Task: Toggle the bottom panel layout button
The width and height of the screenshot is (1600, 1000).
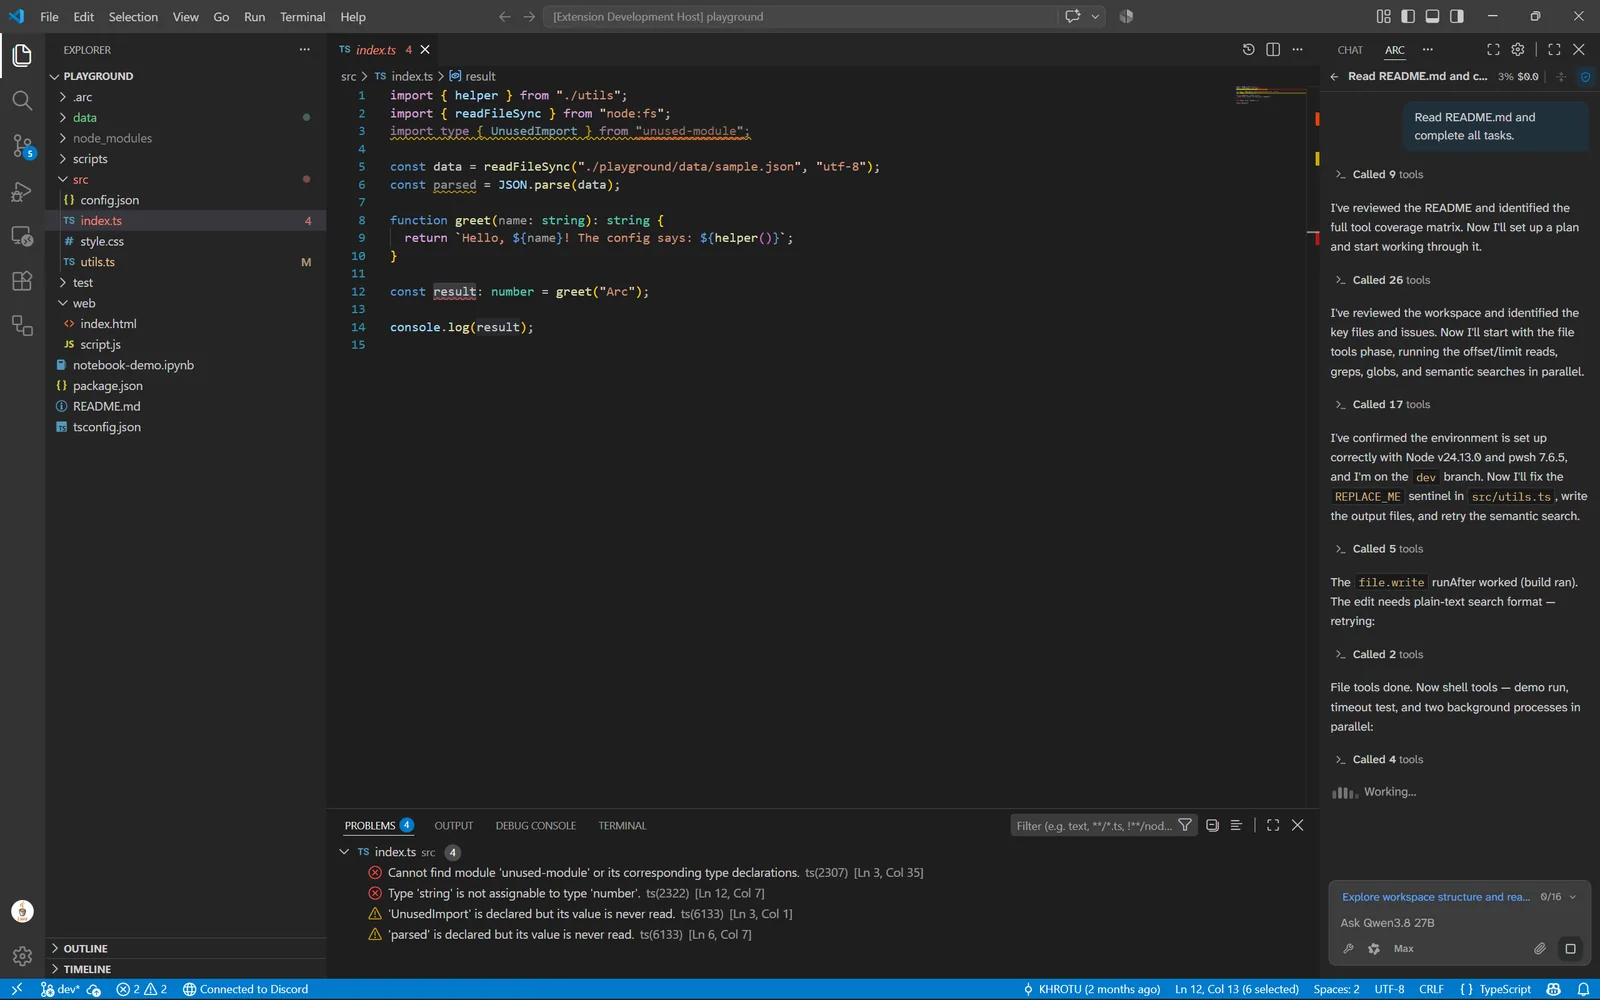Action: [1432, 16]
